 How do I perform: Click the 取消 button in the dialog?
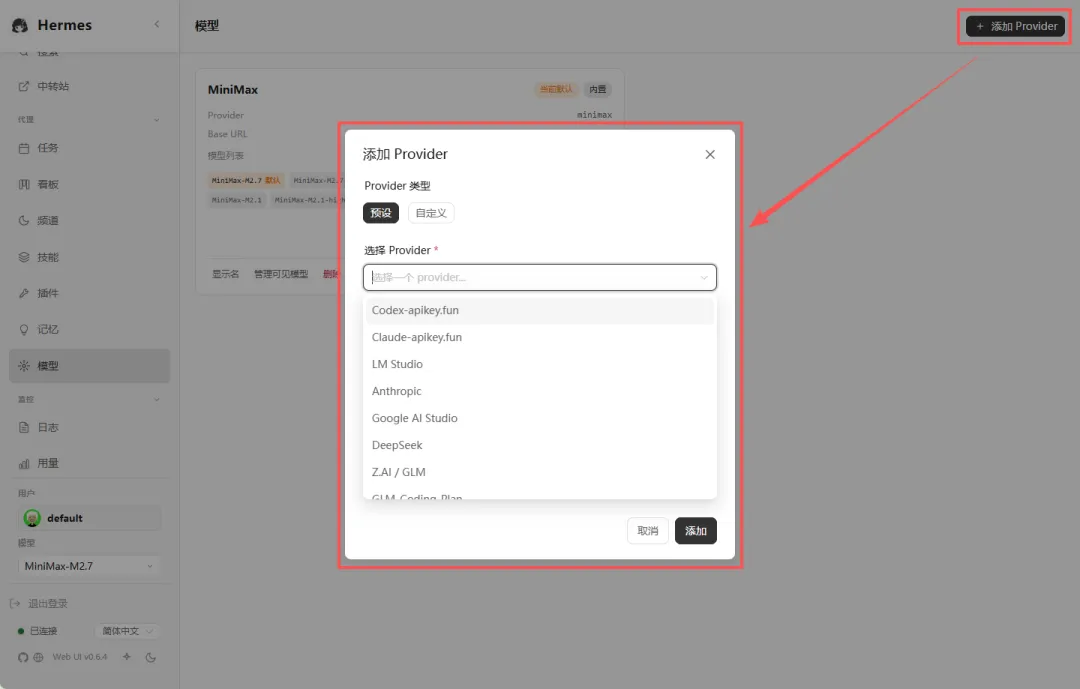tap(647, 531)
